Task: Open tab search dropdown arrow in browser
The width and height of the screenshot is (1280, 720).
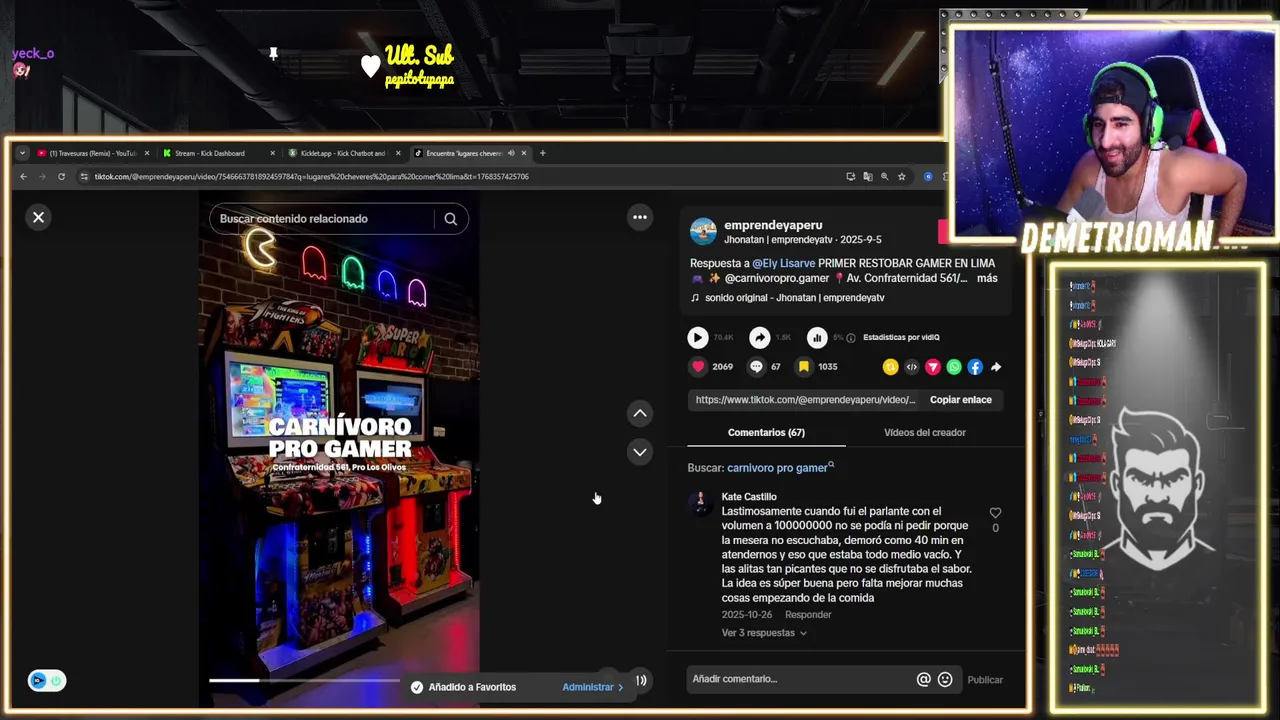Action: click(22, 153)
